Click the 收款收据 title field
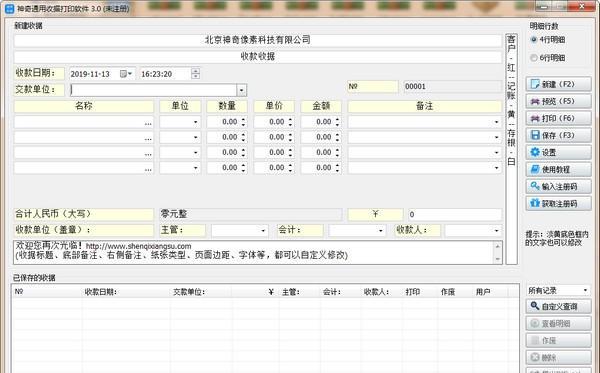Screen dimensions: 600x373 tap(258, 57)
